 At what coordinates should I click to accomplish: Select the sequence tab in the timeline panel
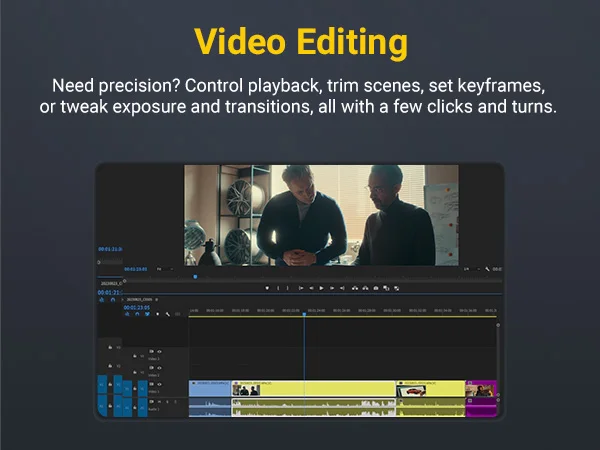(139, 299)
